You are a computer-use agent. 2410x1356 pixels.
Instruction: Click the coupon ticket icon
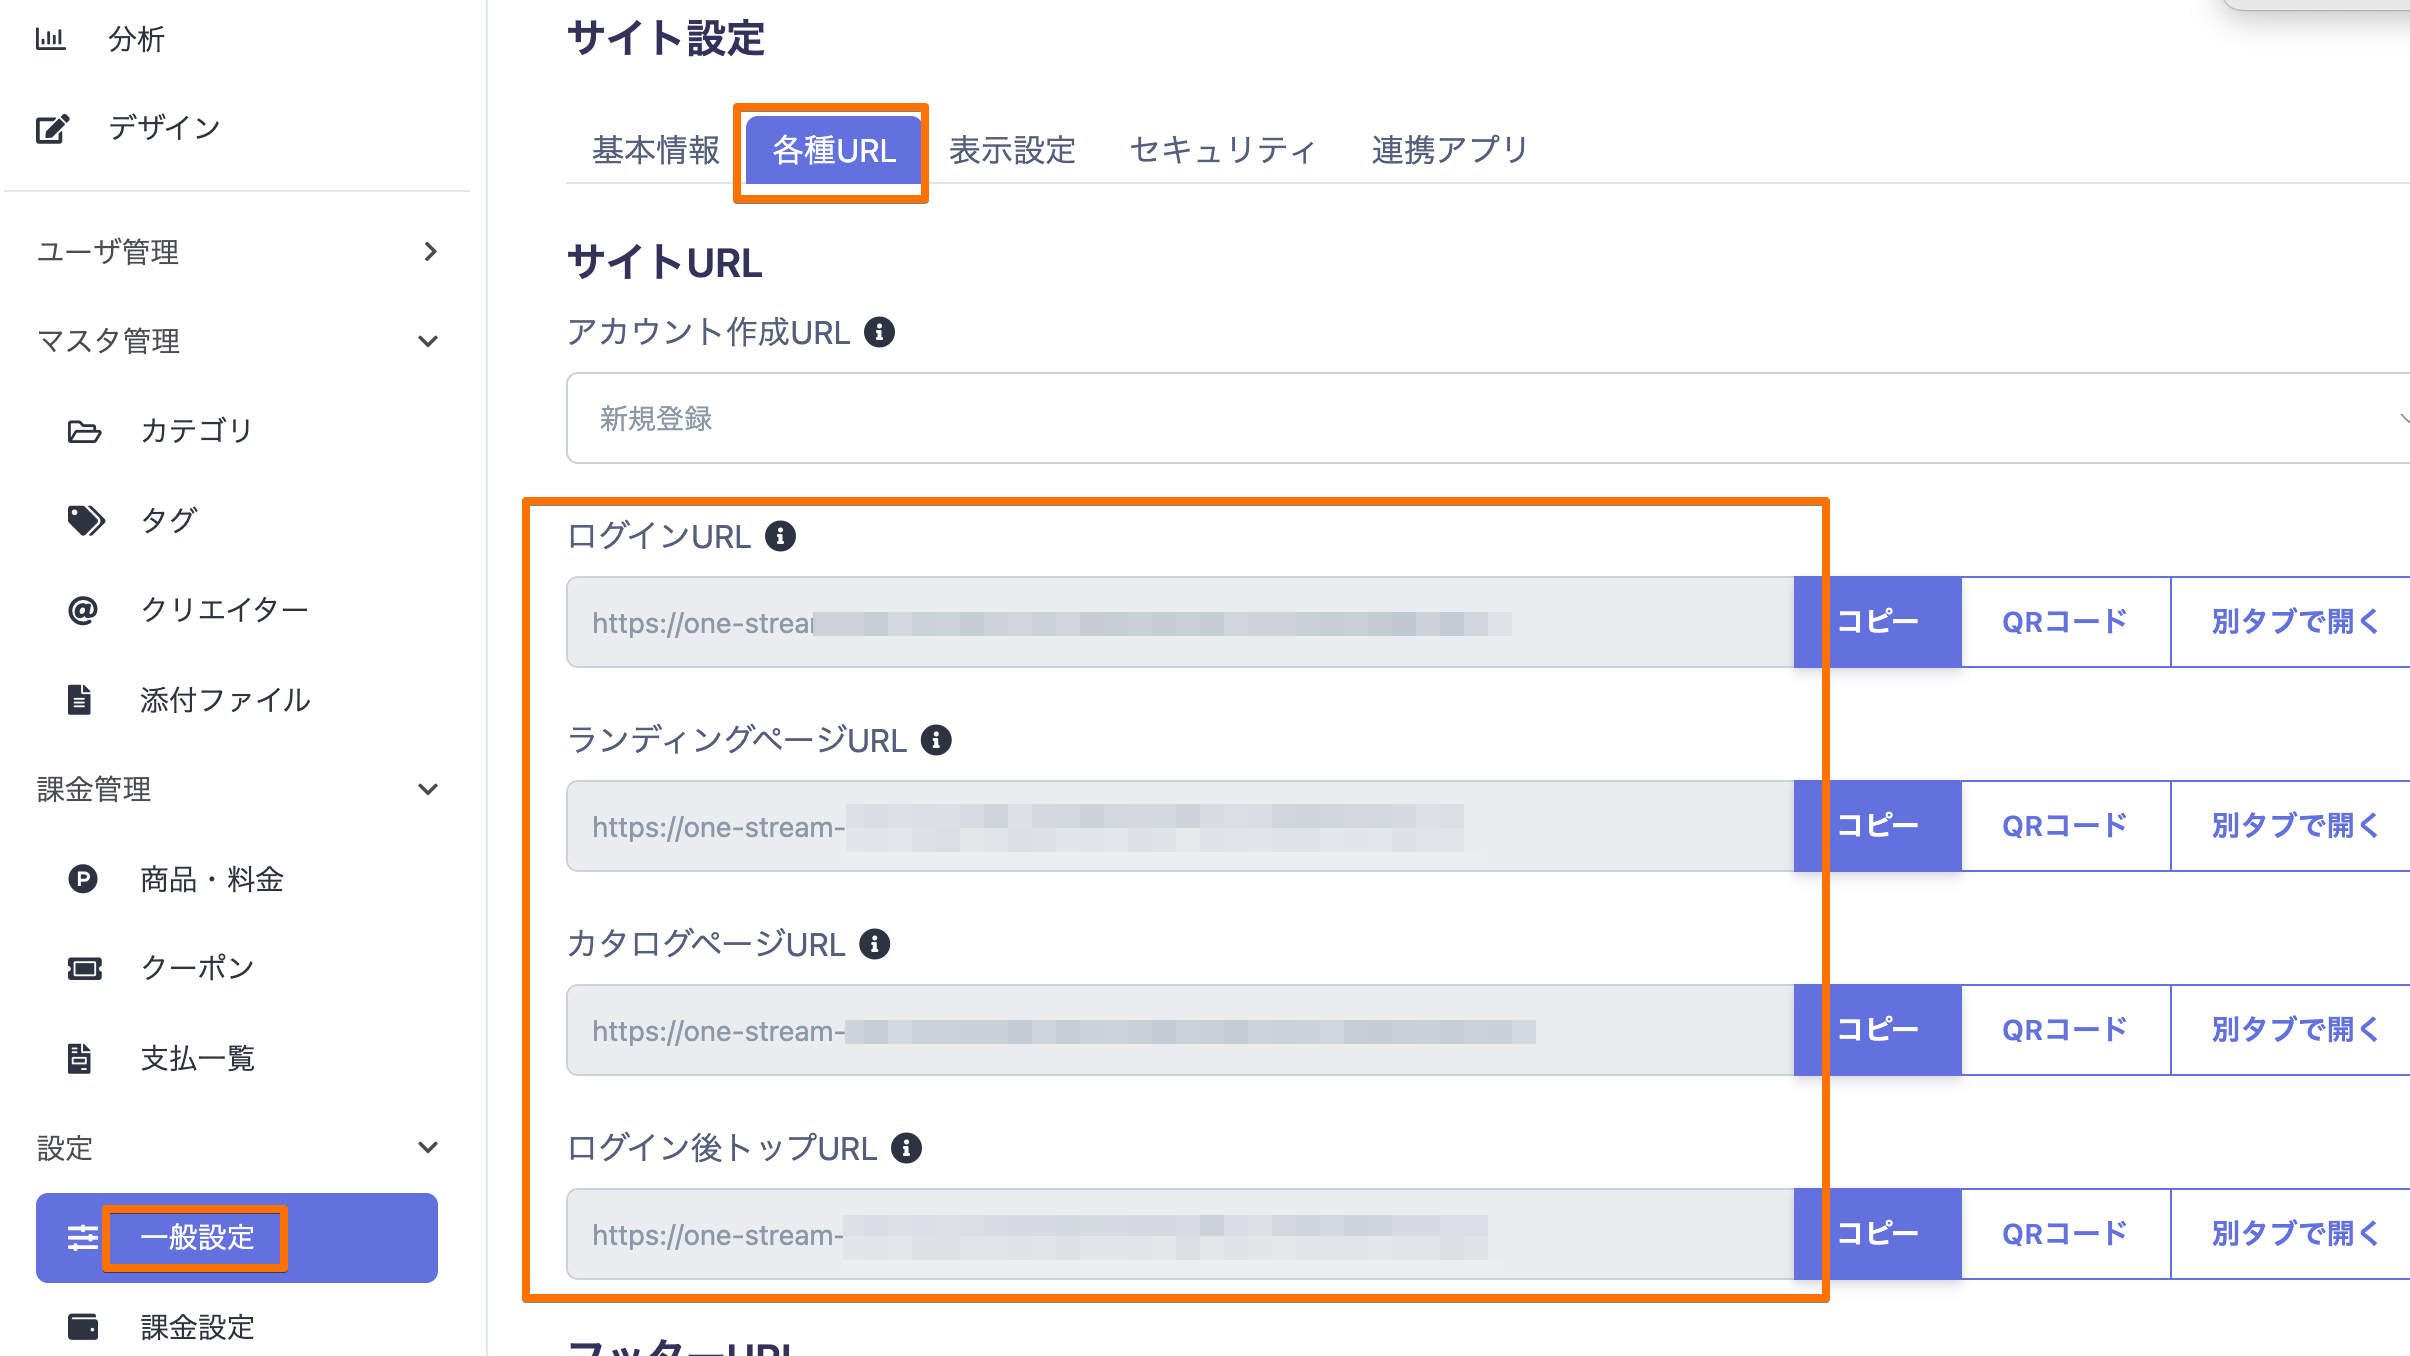pyautogui.click(x=84, y=968)
